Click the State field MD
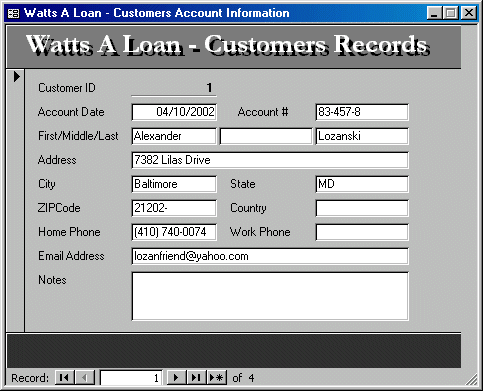The width and height of the screenshot is (483, 391). [362, 184]
